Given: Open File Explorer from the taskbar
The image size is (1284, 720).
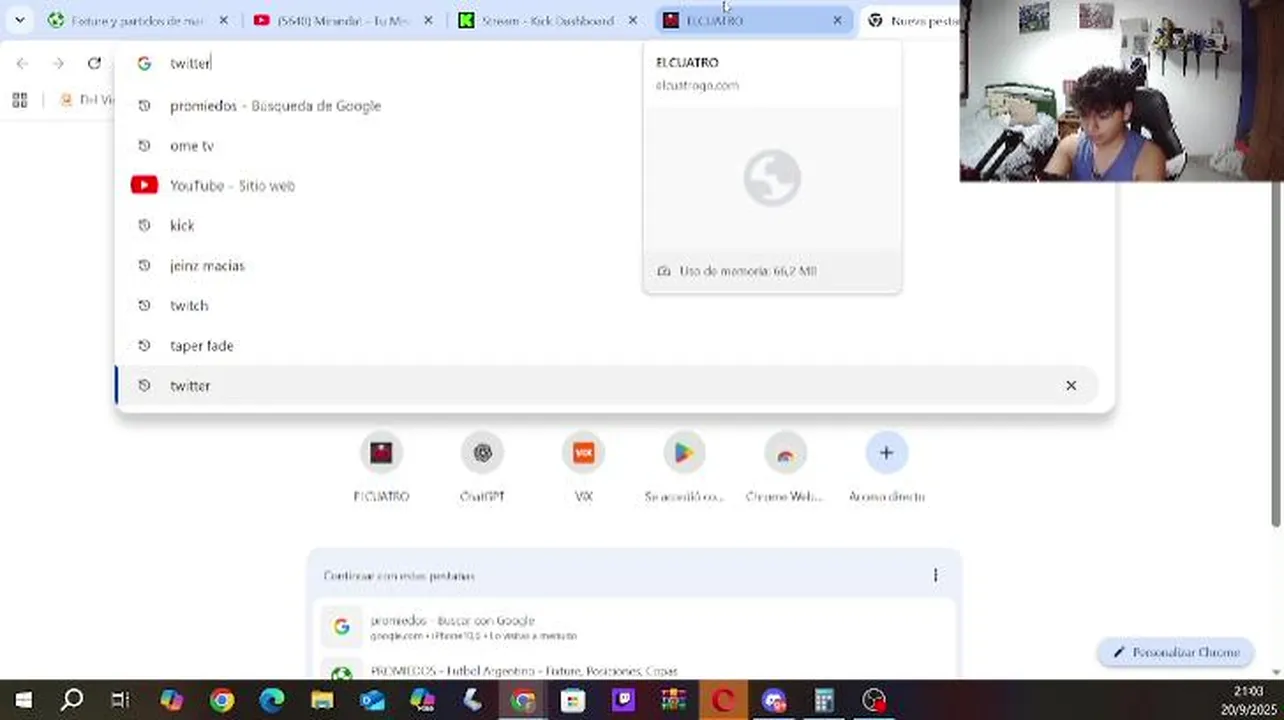Looking at the screenshot, I should click(x=322, y=700).
